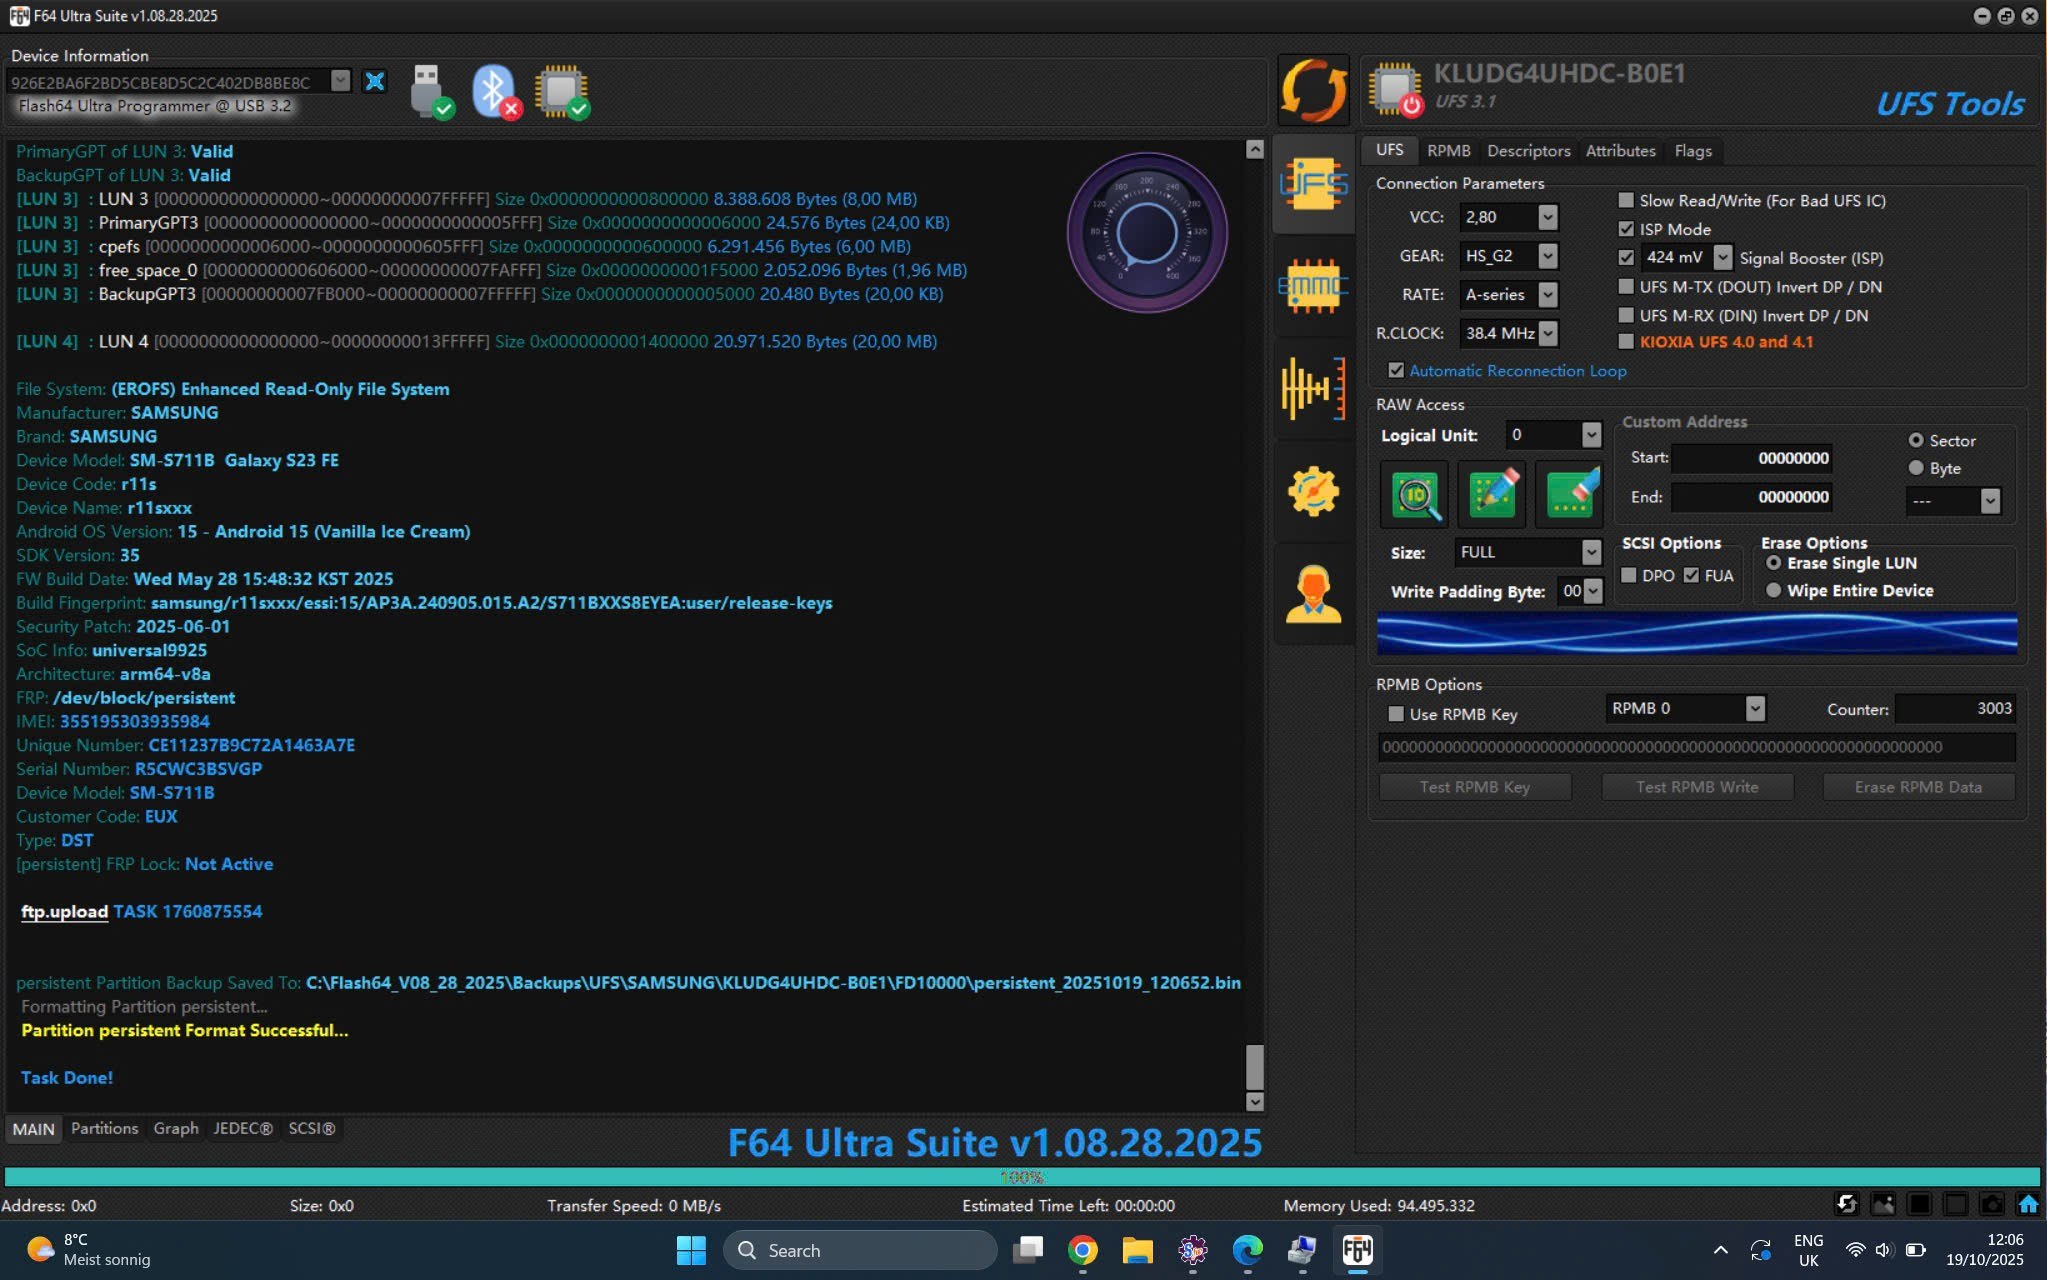Click the Start address input field
The width and height of the screenshot is (2047, 1280).
click(x=1751, y=458)
